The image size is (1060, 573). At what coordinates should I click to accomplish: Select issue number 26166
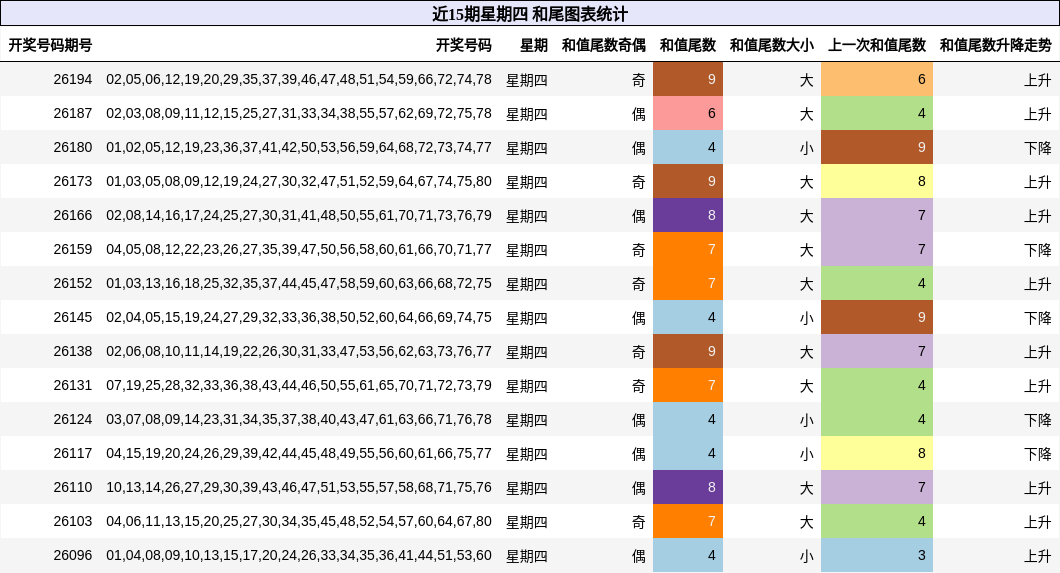click(x=73, y=216)
